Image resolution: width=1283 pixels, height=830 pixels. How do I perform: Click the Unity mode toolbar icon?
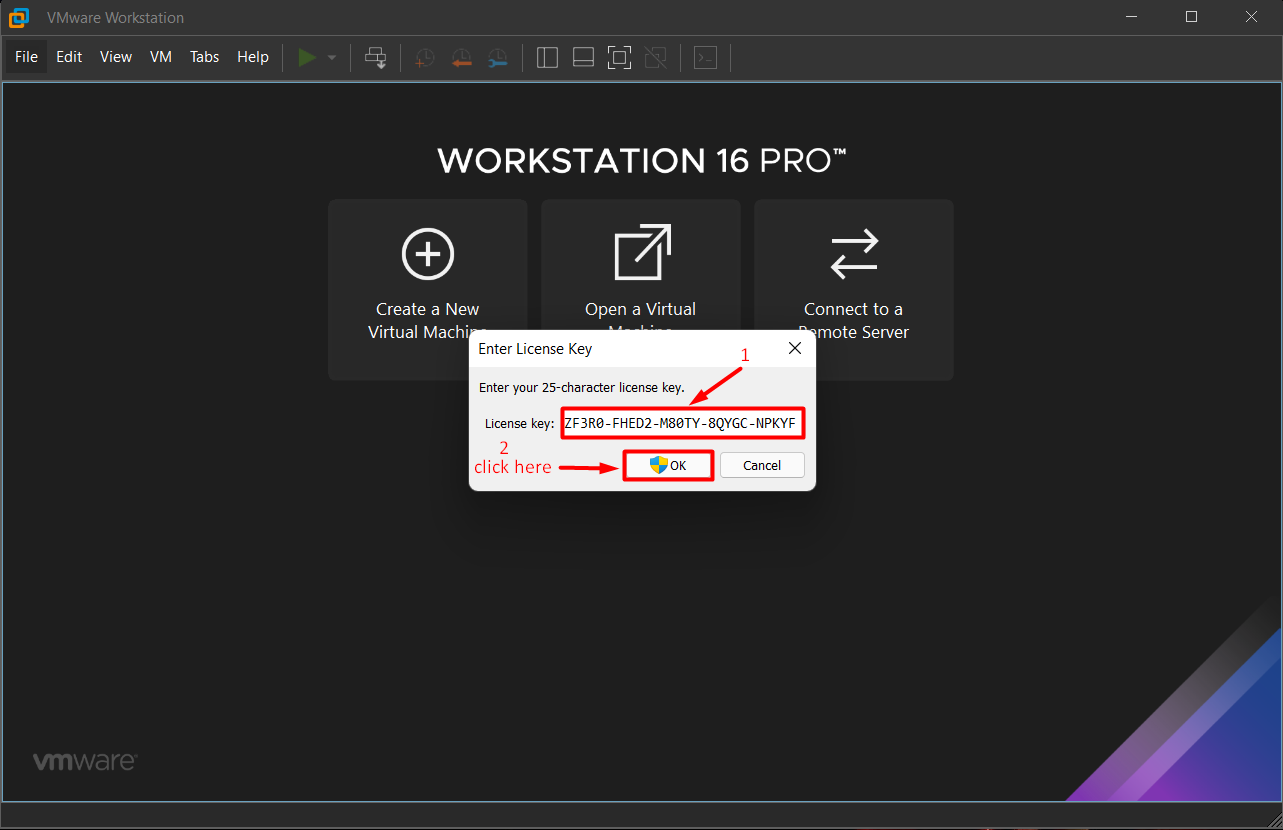point(655,58)
